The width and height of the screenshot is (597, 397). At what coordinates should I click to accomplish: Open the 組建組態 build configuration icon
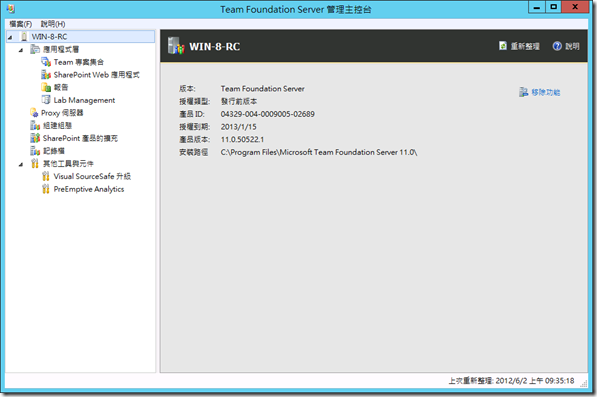click(x=35, y=125)
